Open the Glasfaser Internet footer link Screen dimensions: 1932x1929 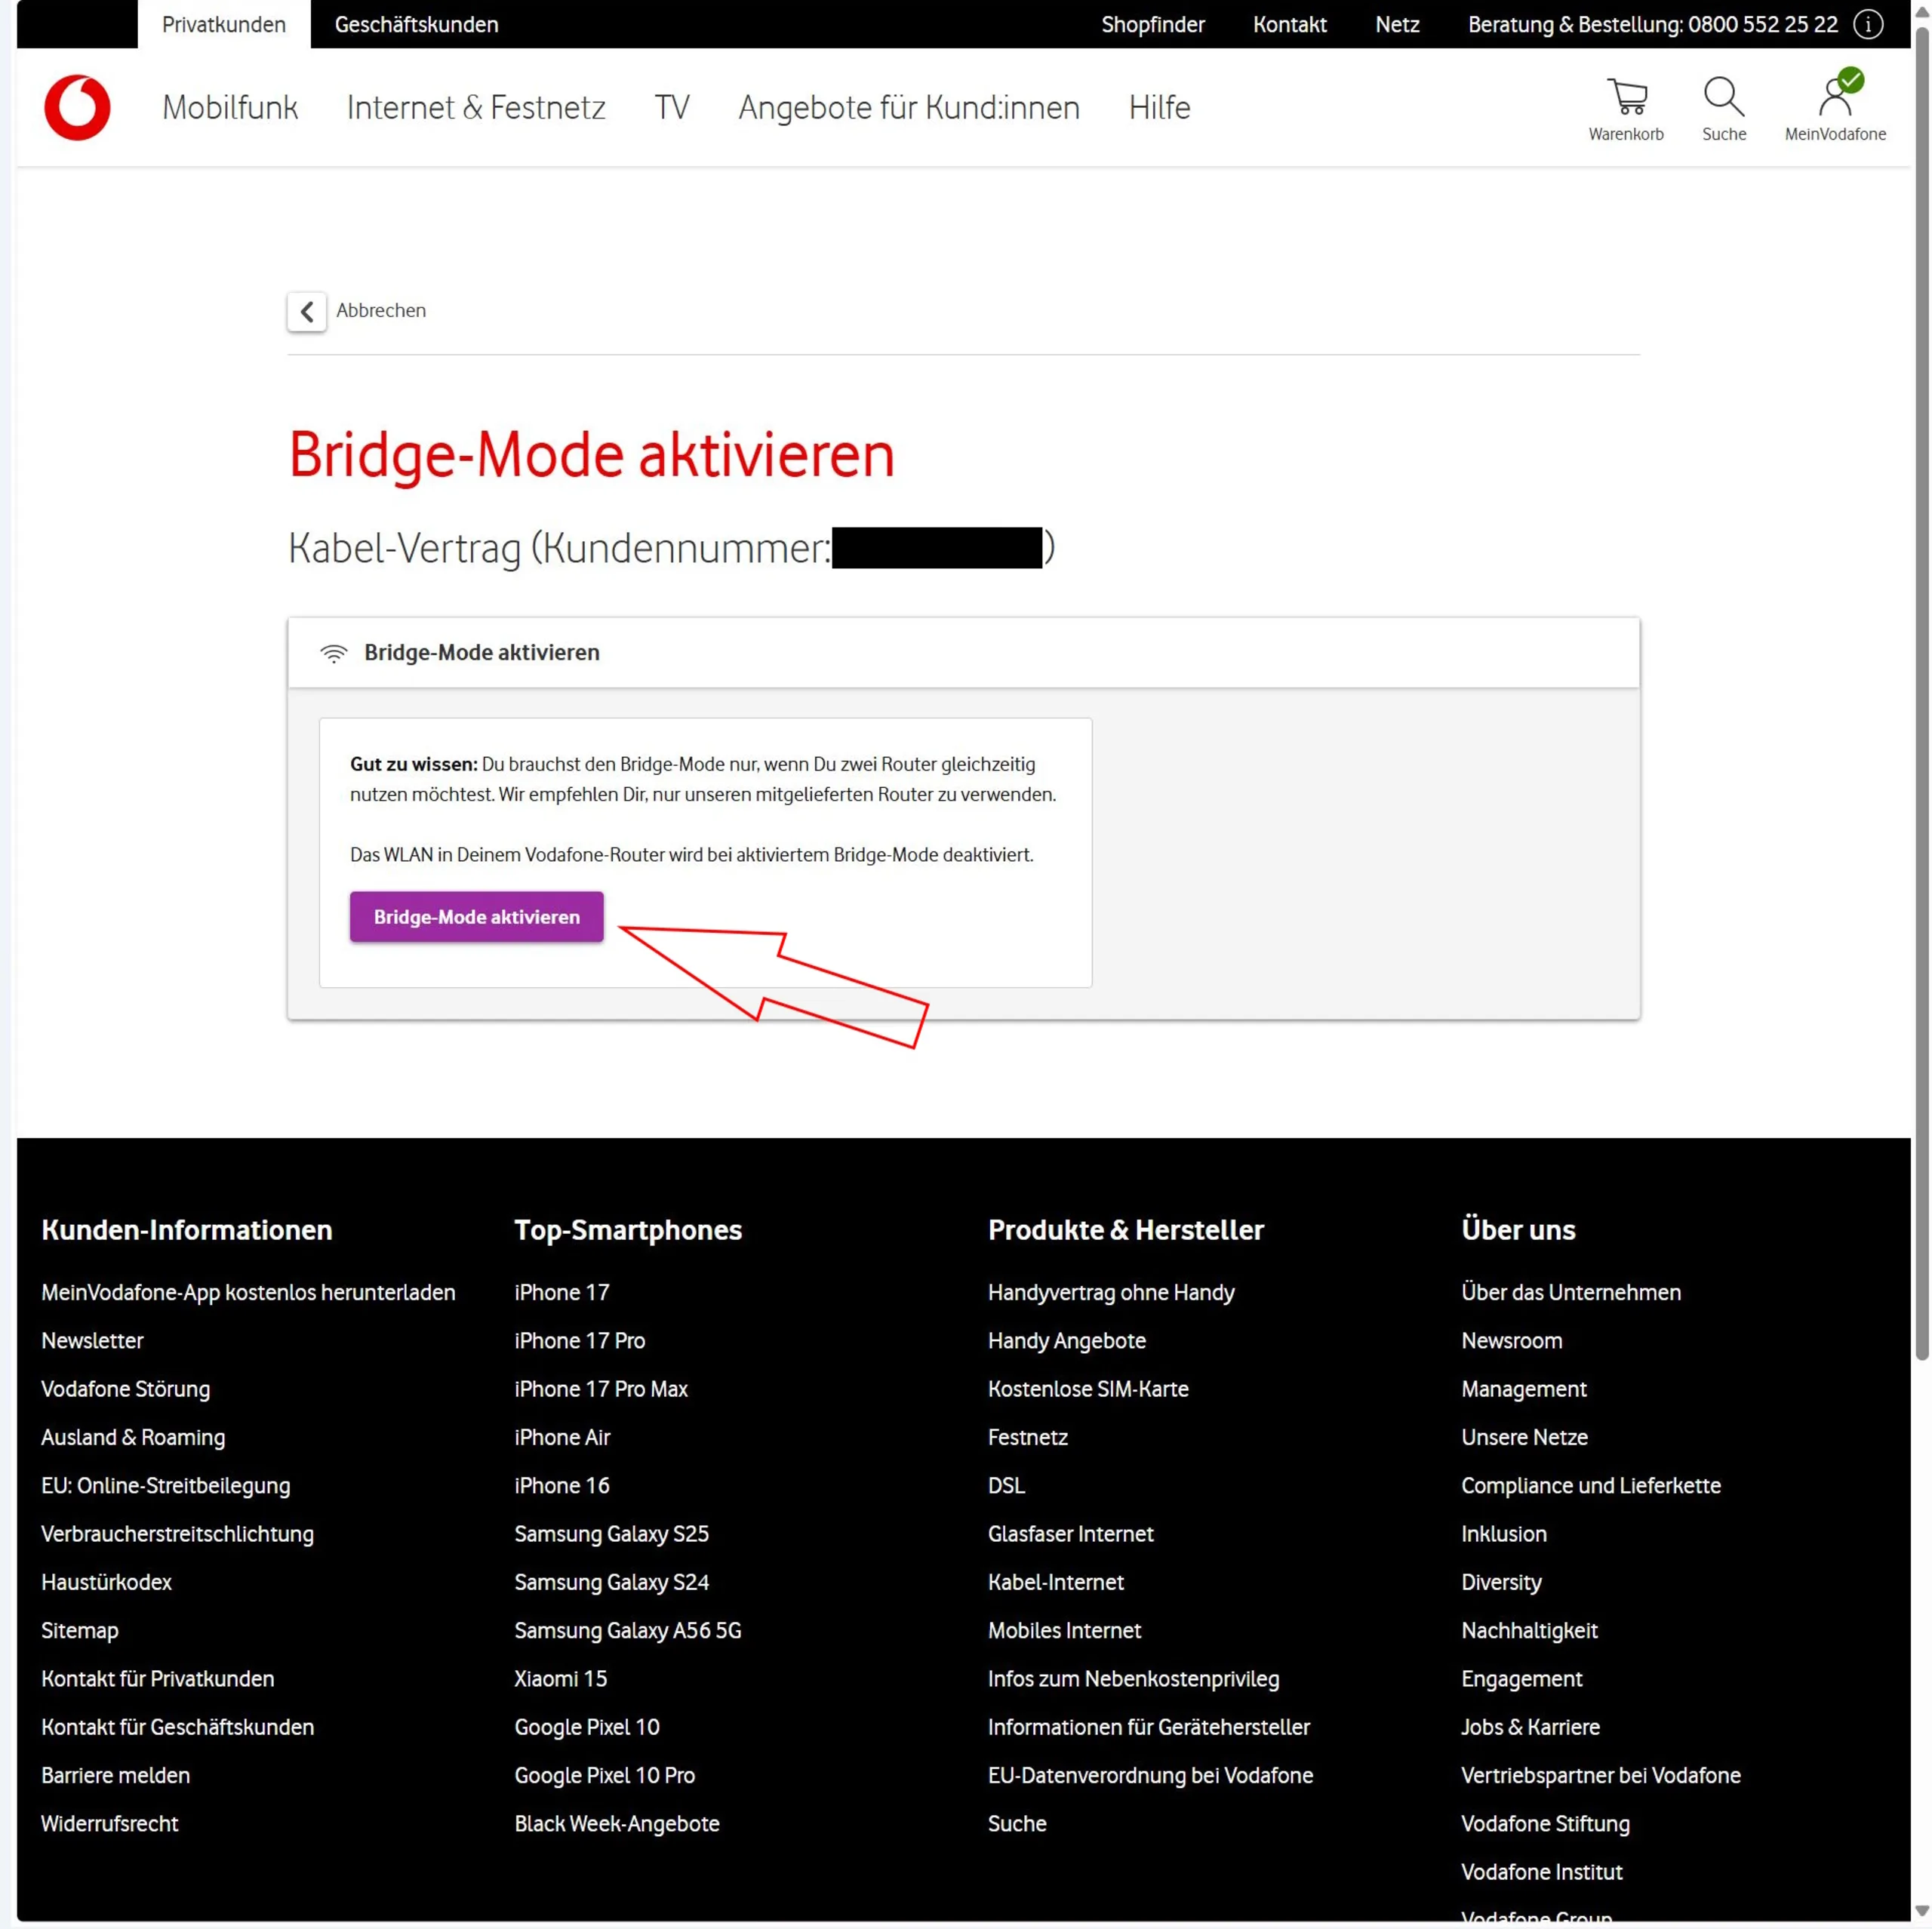[1070, 1534]
